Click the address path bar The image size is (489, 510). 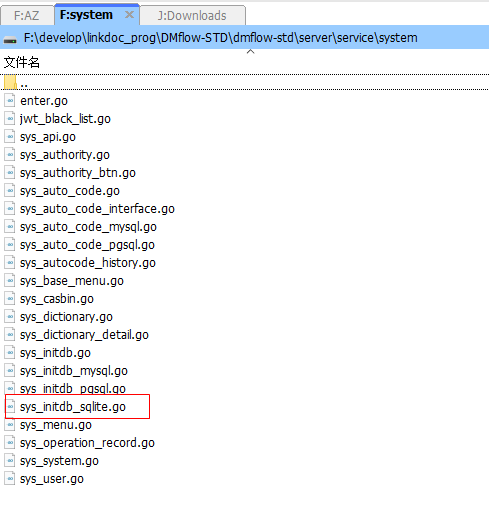pos(244,38)
